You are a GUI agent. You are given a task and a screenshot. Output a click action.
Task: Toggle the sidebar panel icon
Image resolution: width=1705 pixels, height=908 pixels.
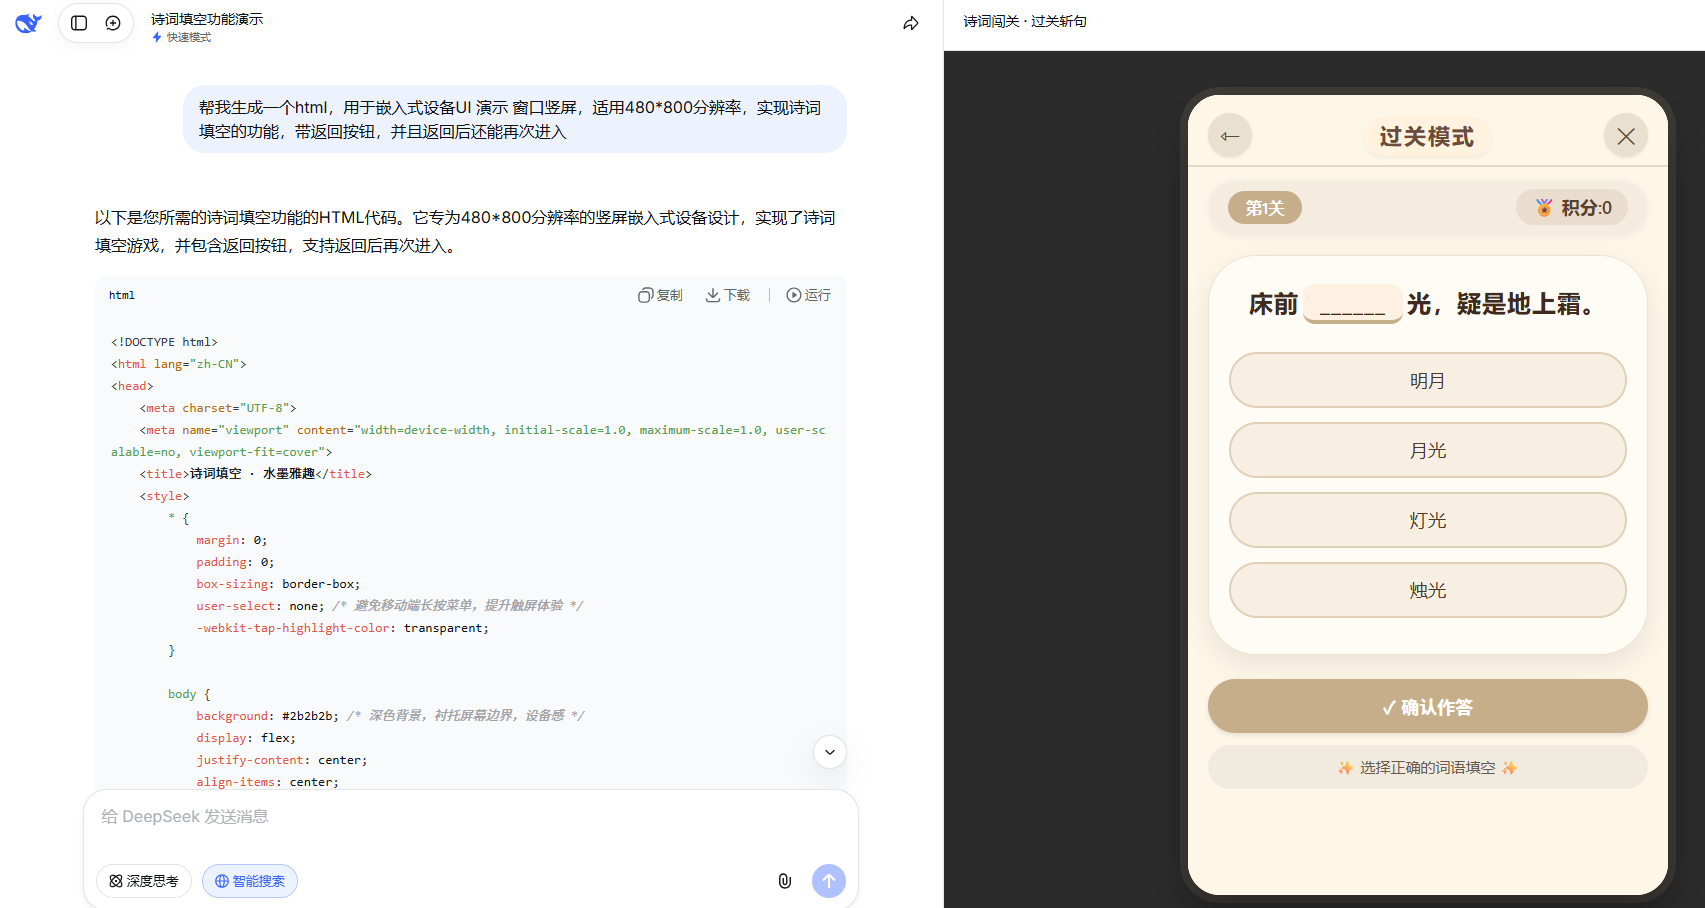click(79, 23)
